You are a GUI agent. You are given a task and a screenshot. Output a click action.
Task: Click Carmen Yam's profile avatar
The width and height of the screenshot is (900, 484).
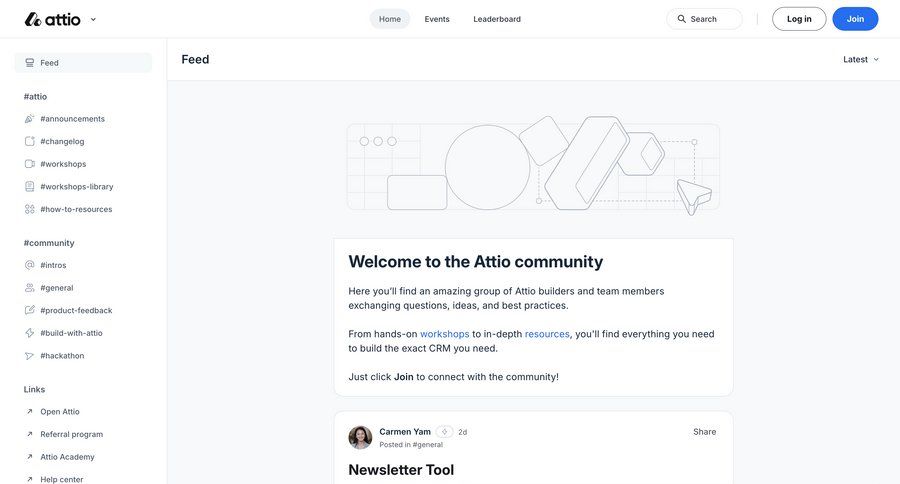(360, 437)
